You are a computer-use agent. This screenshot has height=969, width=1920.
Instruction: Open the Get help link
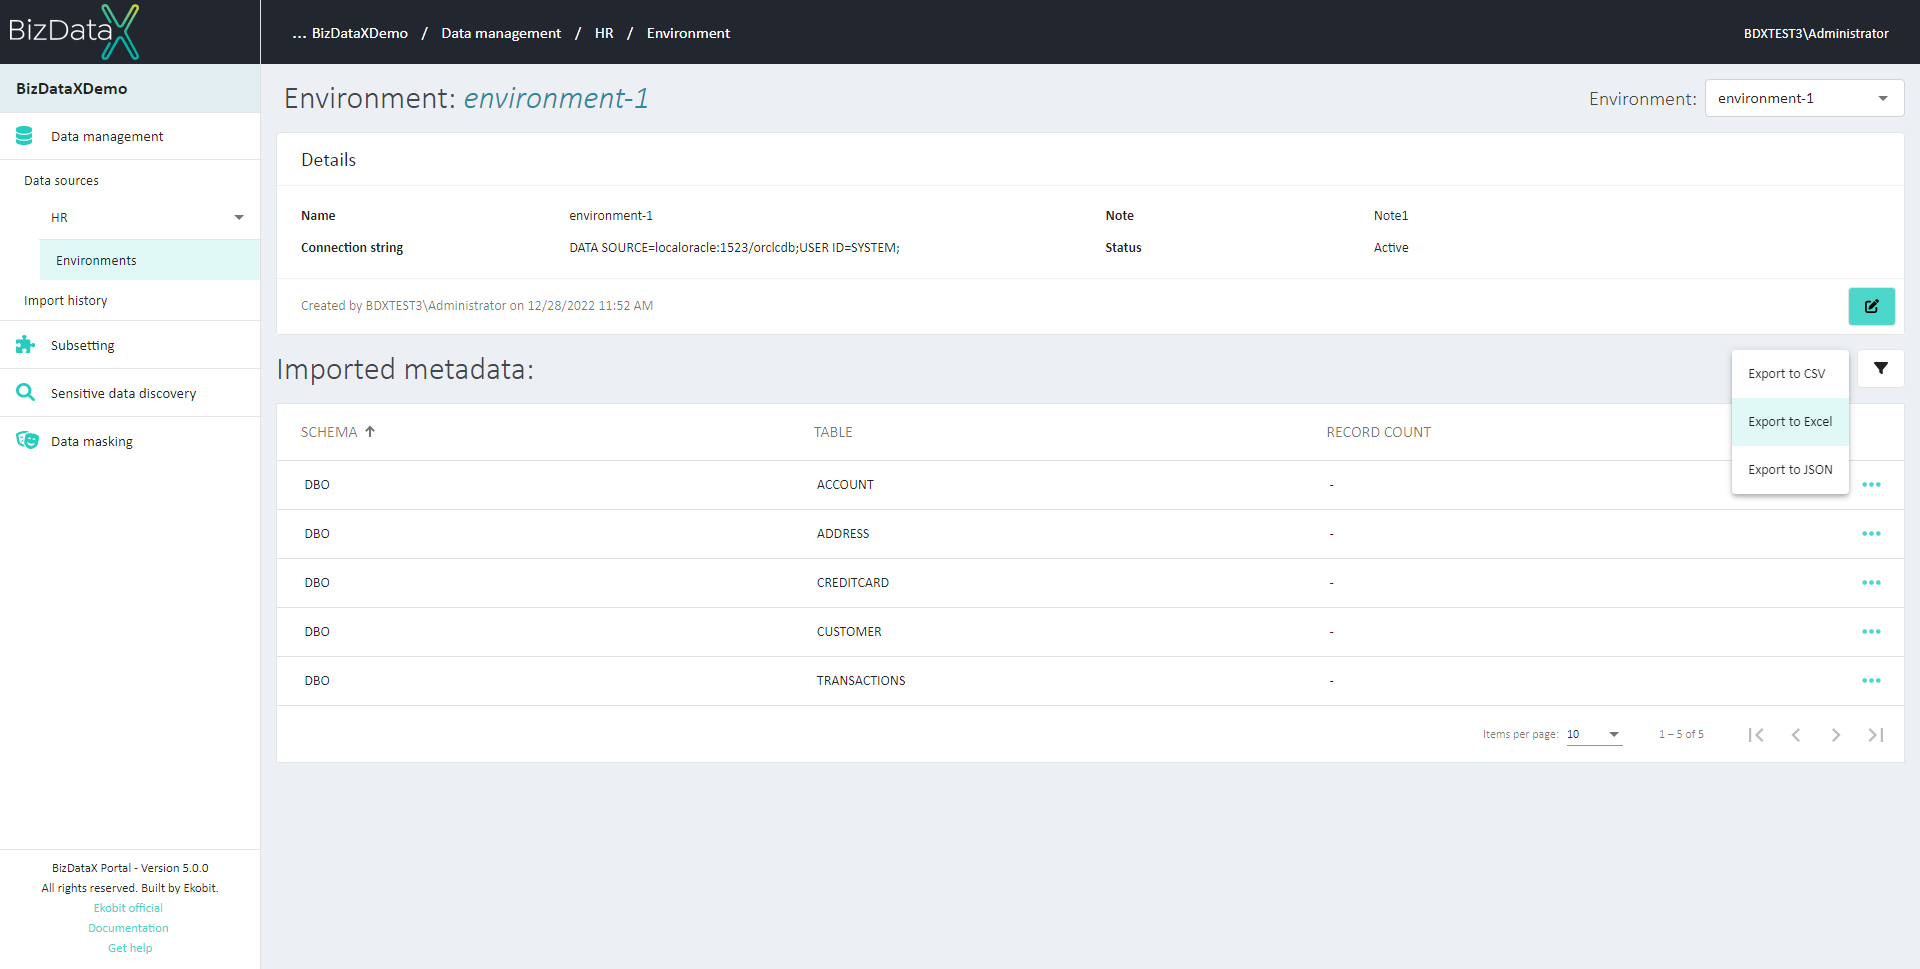pos(130,948)
